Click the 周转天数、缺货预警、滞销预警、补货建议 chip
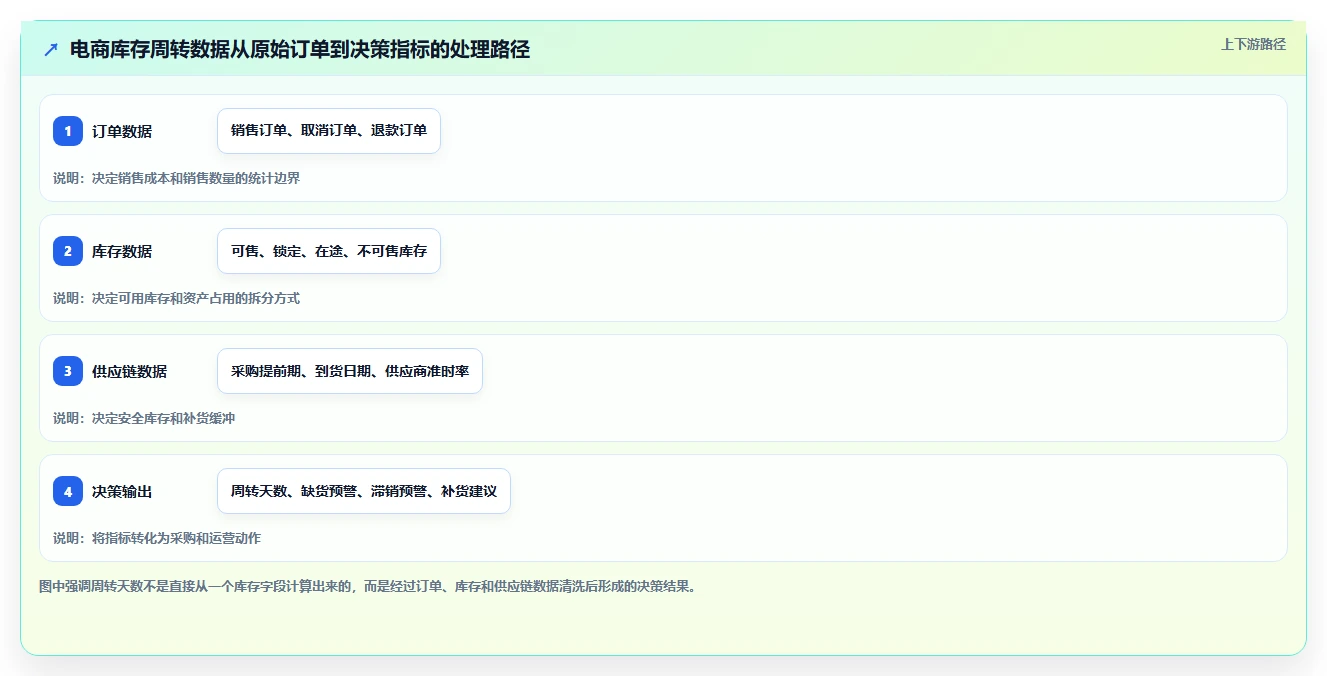Image resolution: width=1327 pixels, height=676 pixels. tap(364, 491)
